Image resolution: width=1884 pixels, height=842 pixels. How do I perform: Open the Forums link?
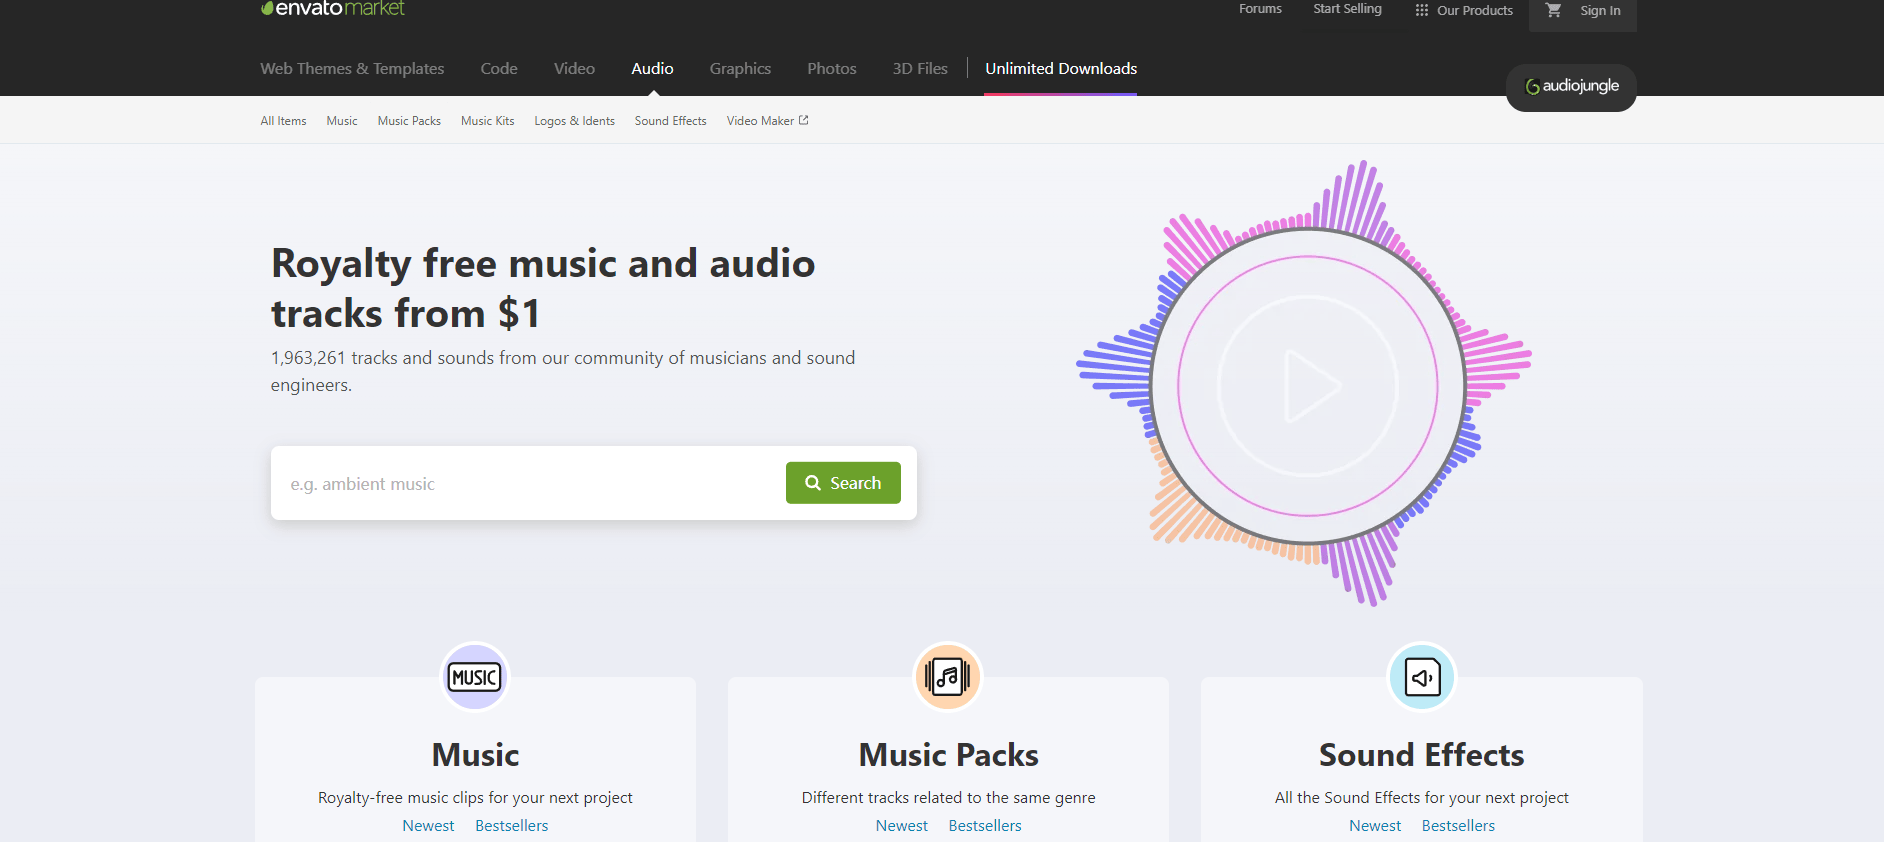click(x=1260, y=9)
